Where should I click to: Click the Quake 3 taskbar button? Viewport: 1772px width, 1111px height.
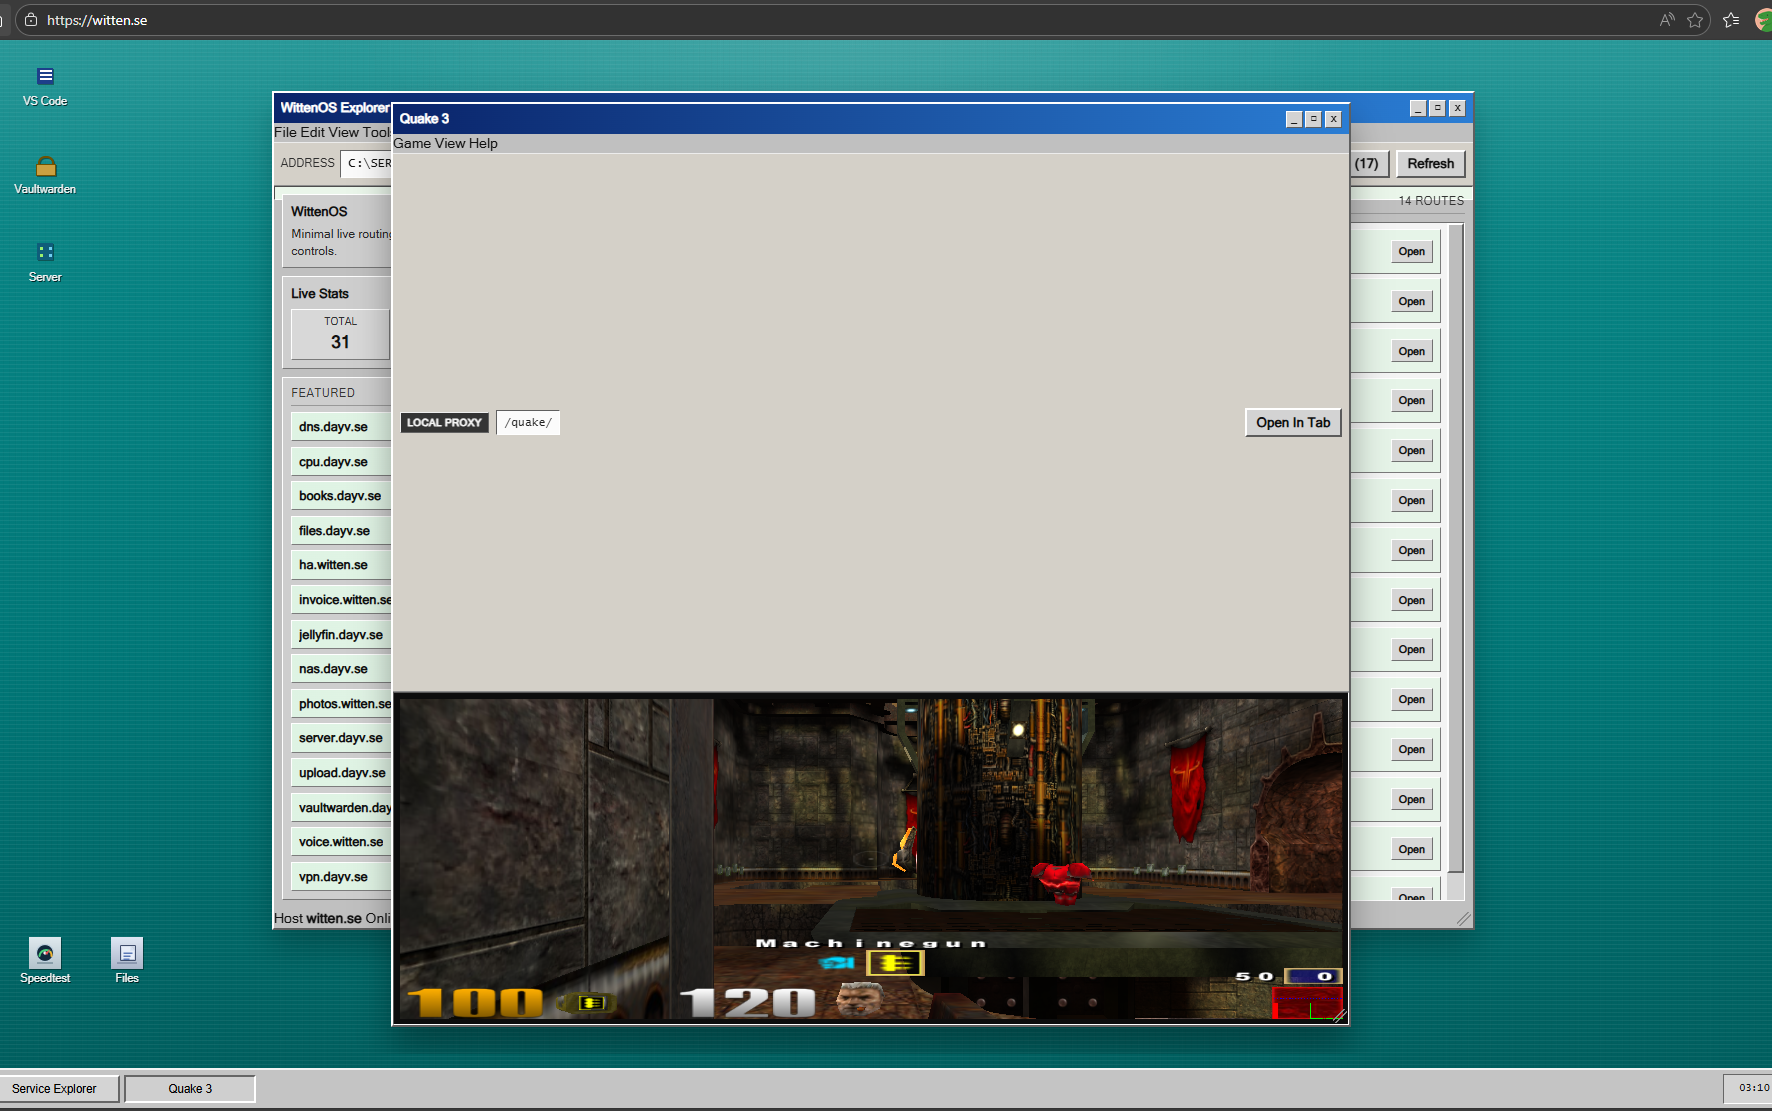coord(190,1089)
